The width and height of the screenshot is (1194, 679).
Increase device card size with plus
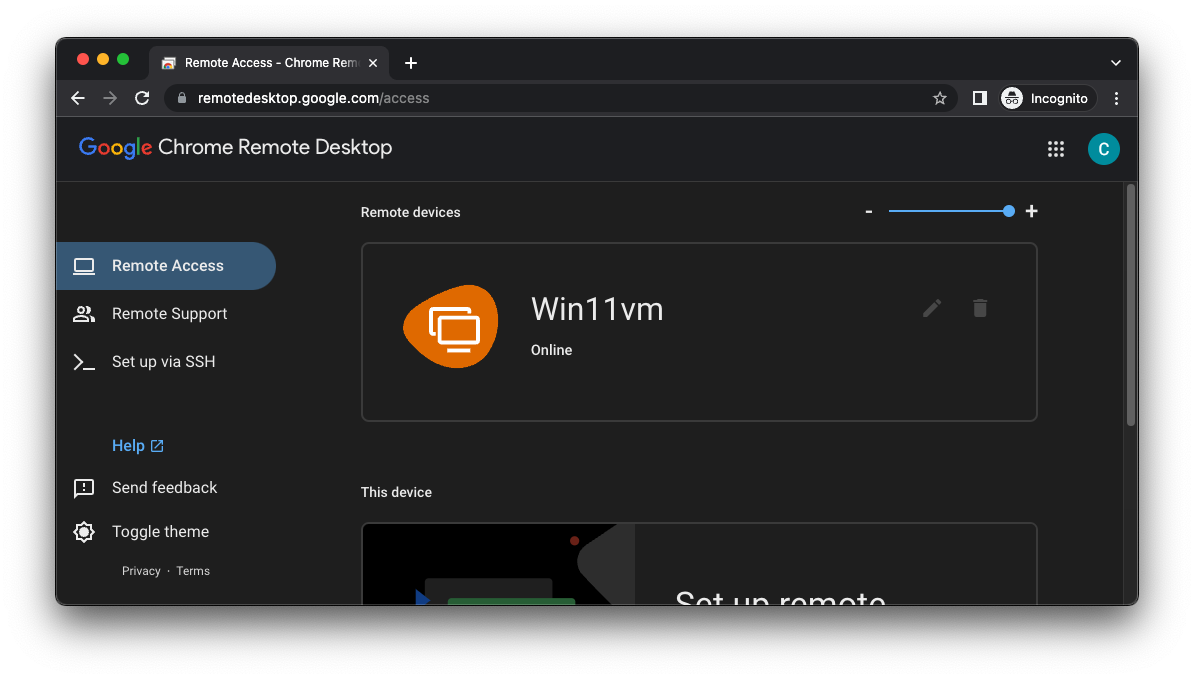point(1031,211)
